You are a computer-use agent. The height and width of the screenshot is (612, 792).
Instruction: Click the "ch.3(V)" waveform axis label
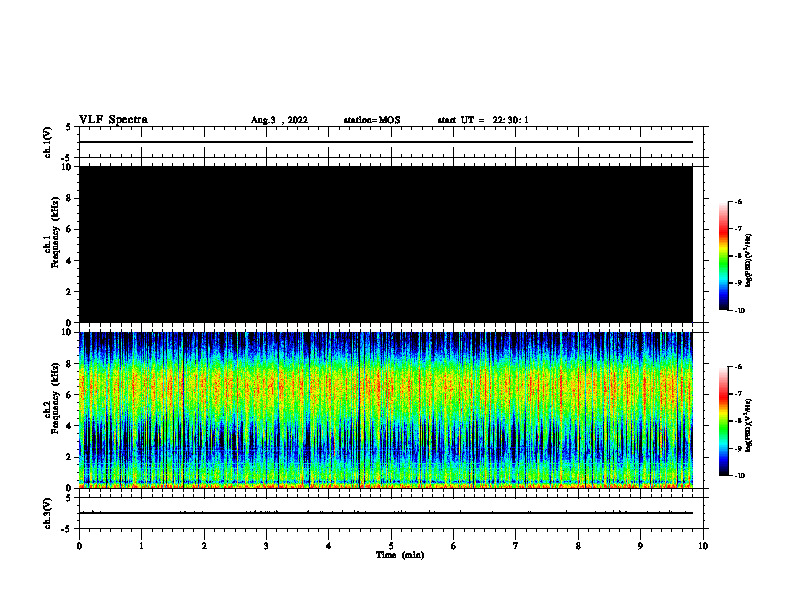[47, 513]
